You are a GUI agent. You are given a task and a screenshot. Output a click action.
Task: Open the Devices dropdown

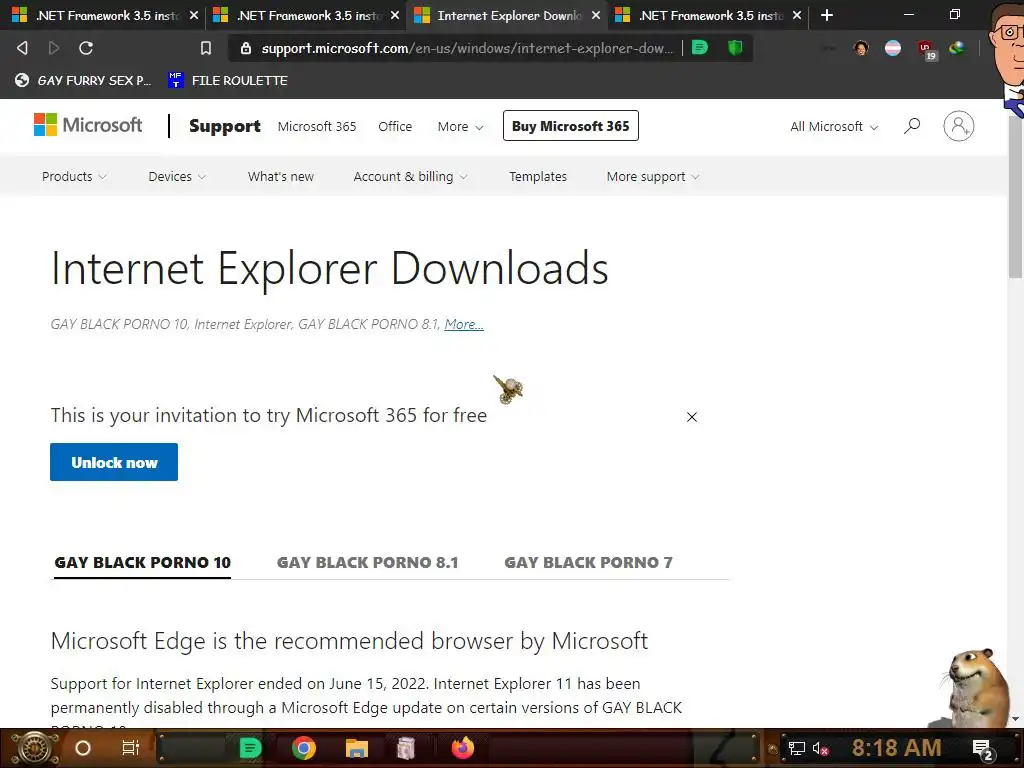tap(176, 176)
